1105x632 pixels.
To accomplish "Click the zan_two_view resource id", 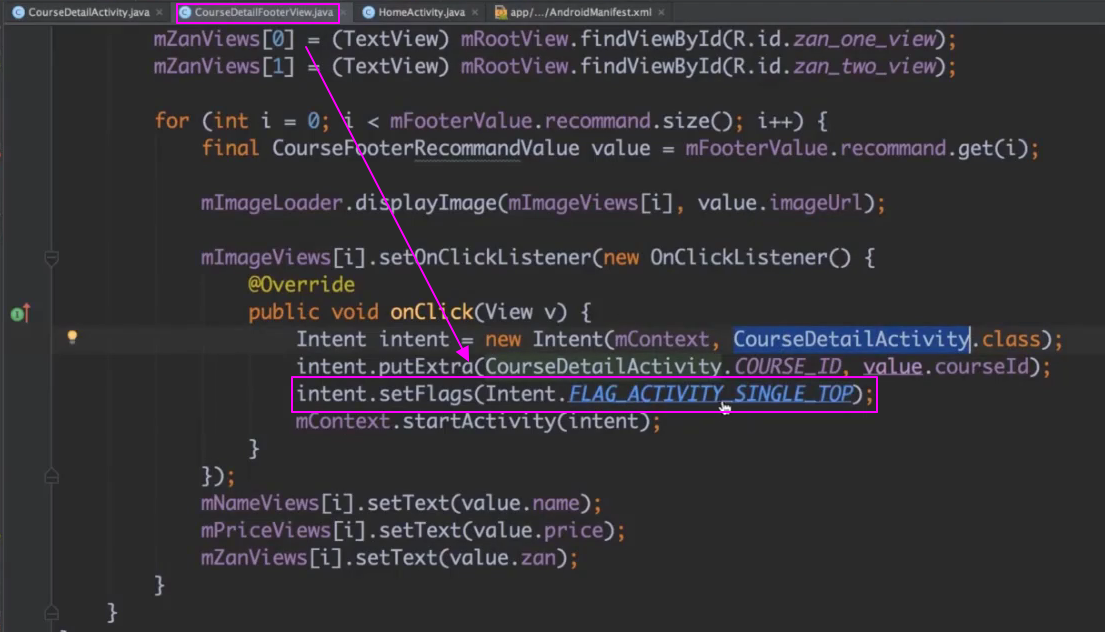I will (x=865, y=66).
